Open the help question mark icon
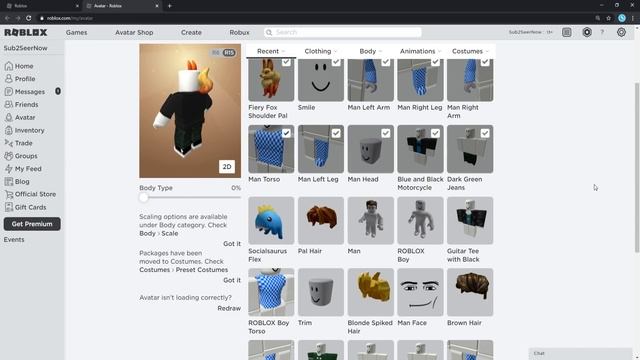640x360 pixels. click(602, 32)
